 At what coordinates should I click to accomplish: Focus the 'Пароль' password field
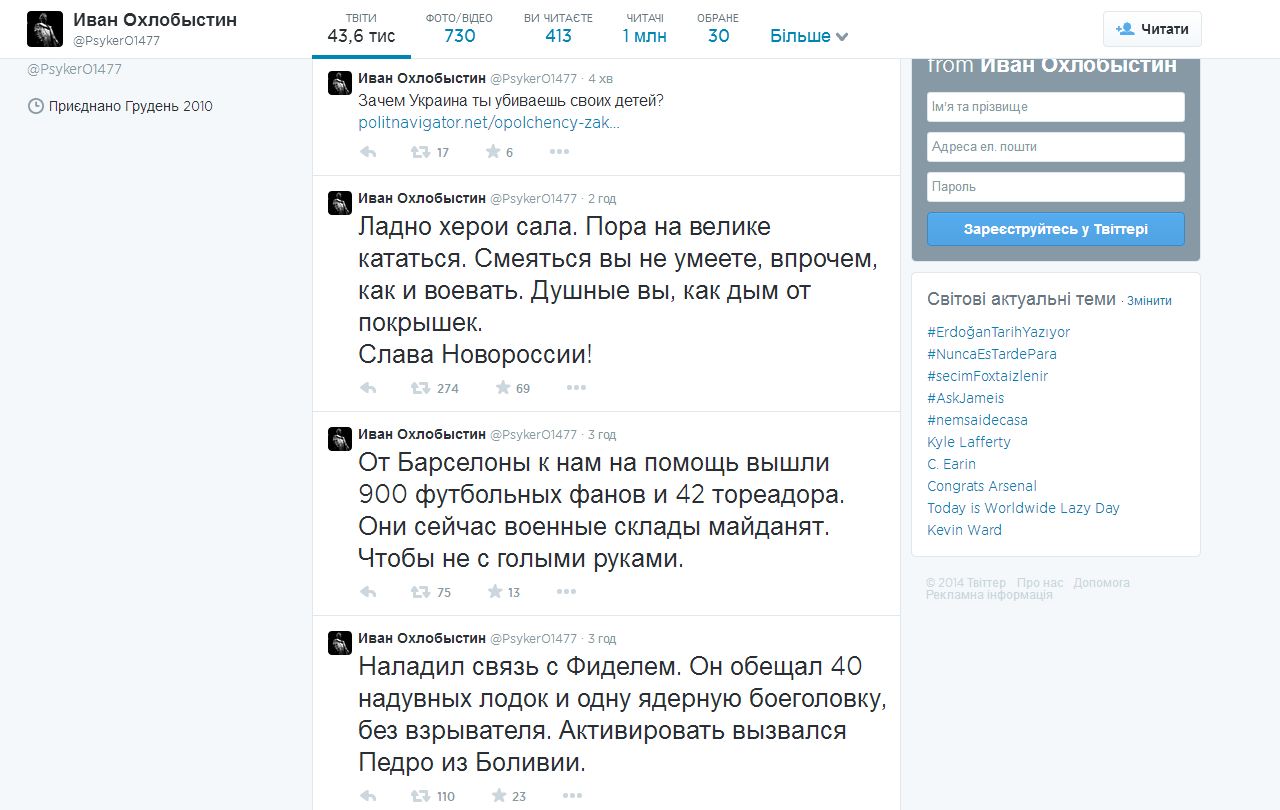point(1056,187)
